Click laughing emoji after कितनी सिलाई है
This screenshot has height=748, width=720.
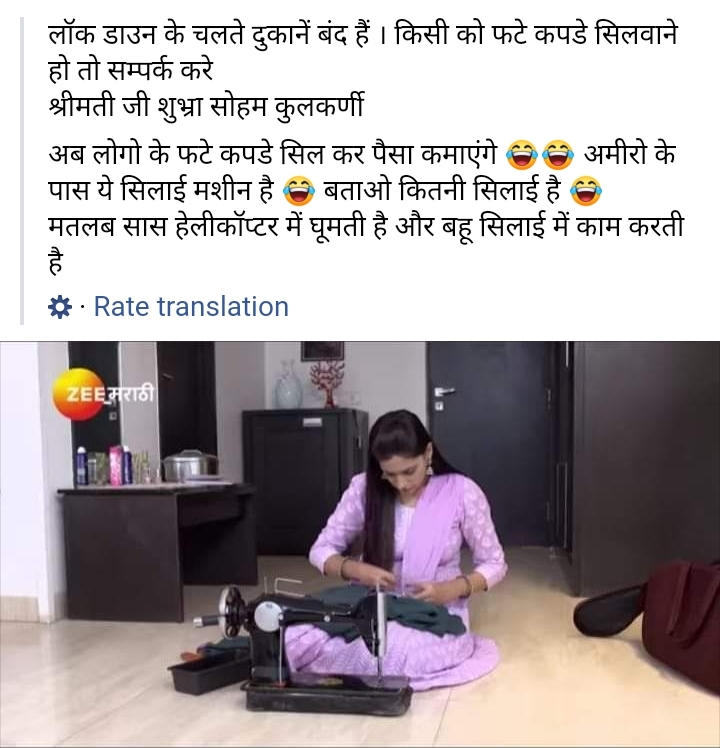pyautogui.click(x=586, y=190)
